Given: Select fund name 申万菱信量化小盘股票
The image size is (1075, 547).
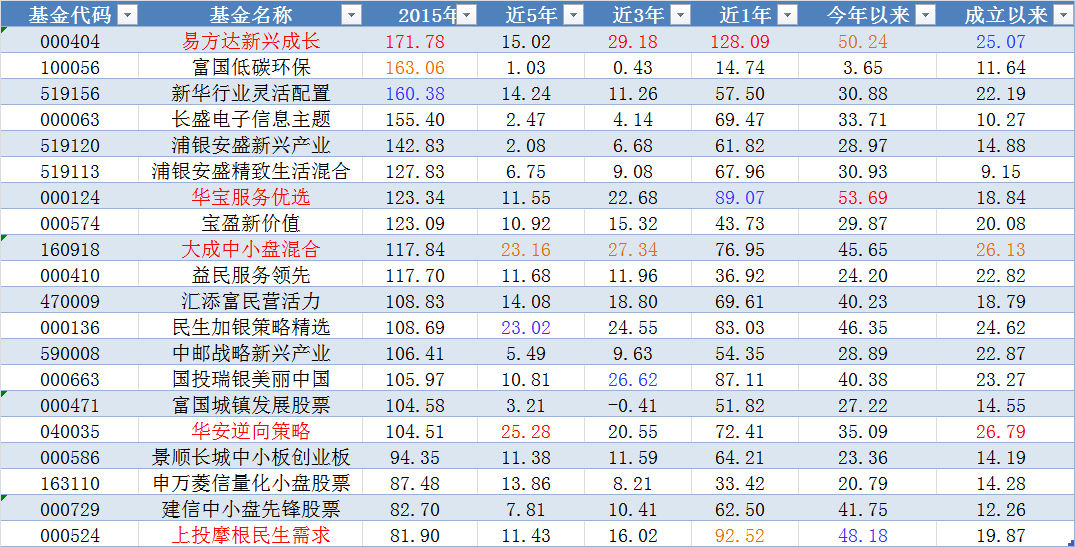Looking at the screenshot, I should 251,484.
